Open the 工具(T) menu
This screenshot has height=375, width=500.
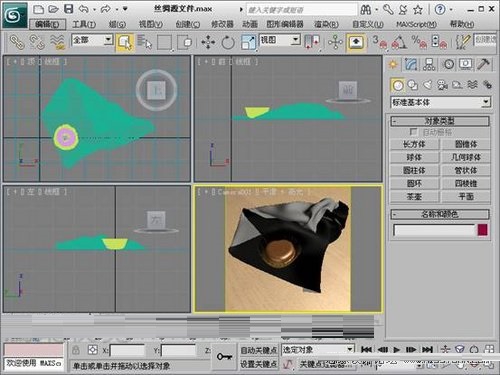pos(84,24)
